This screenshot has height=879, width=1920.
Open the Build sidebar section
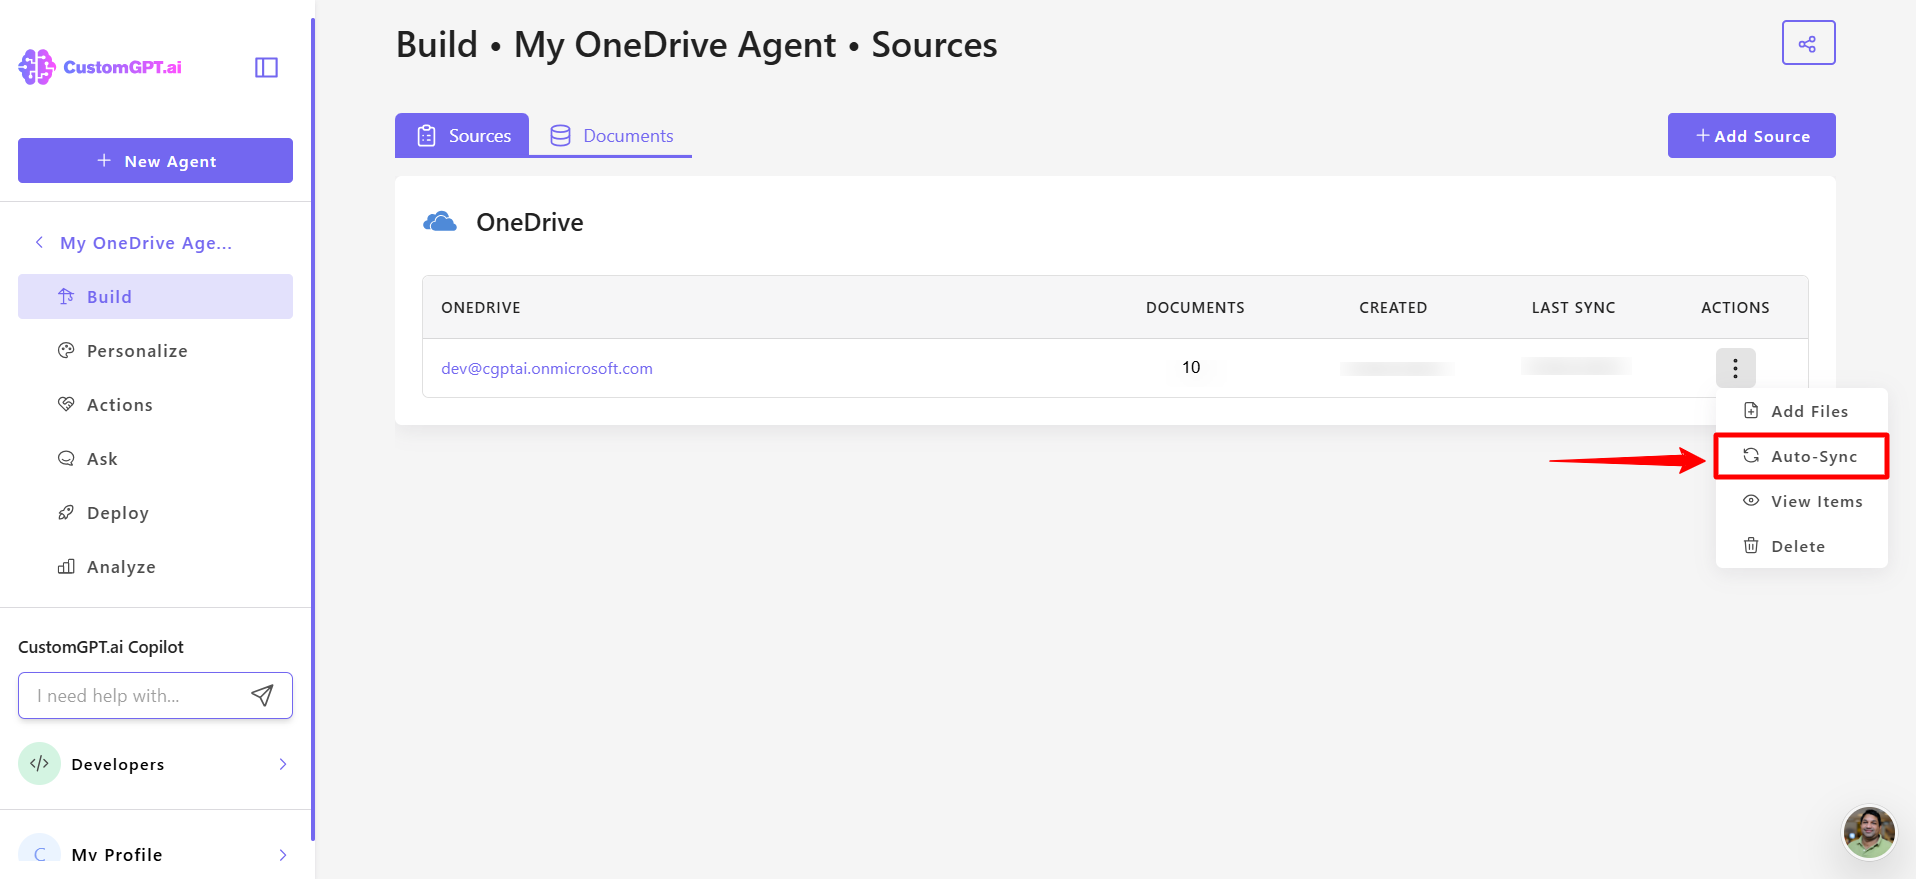pyautogui.click(x=155, y=296)
